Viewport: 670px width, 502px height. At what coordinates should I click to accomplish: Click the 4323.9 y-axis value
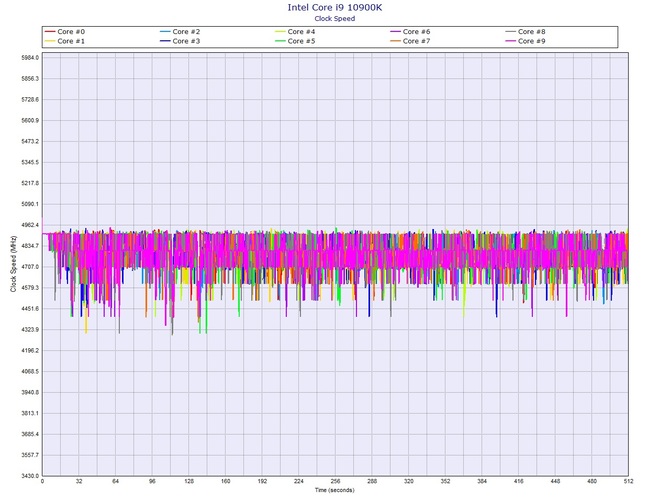tap(30, 330)
